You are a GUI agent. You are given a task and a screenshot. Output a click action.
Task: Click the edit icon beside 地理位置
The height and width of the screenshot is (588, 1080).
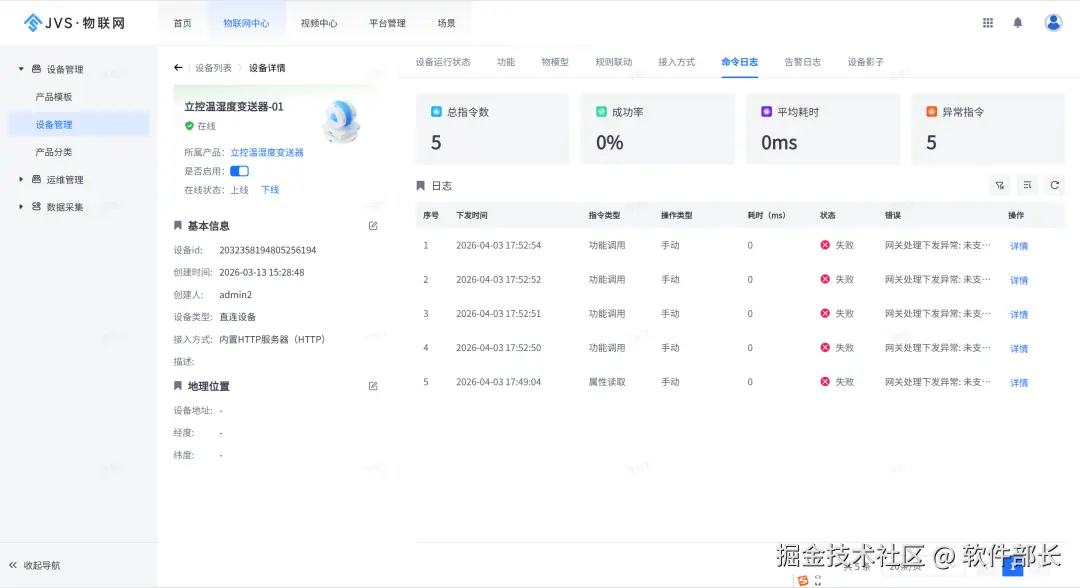coord(372,385)
